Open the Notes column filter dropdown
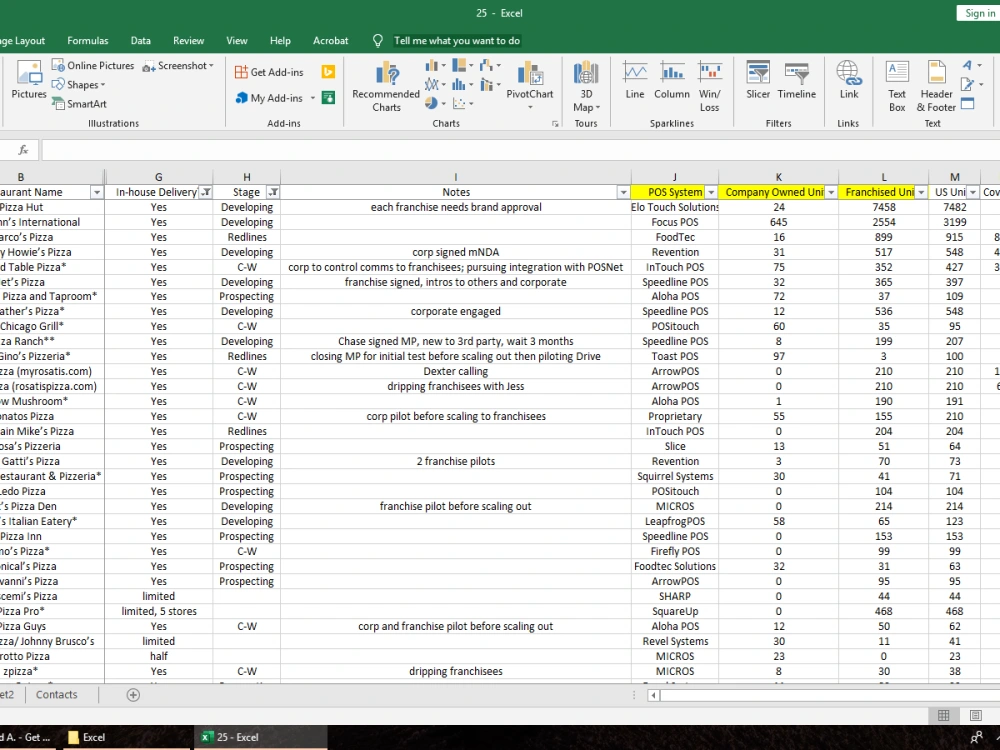The height and width of the screenshot is (750, 1000). pyautogui.click(x=624, y=192)
